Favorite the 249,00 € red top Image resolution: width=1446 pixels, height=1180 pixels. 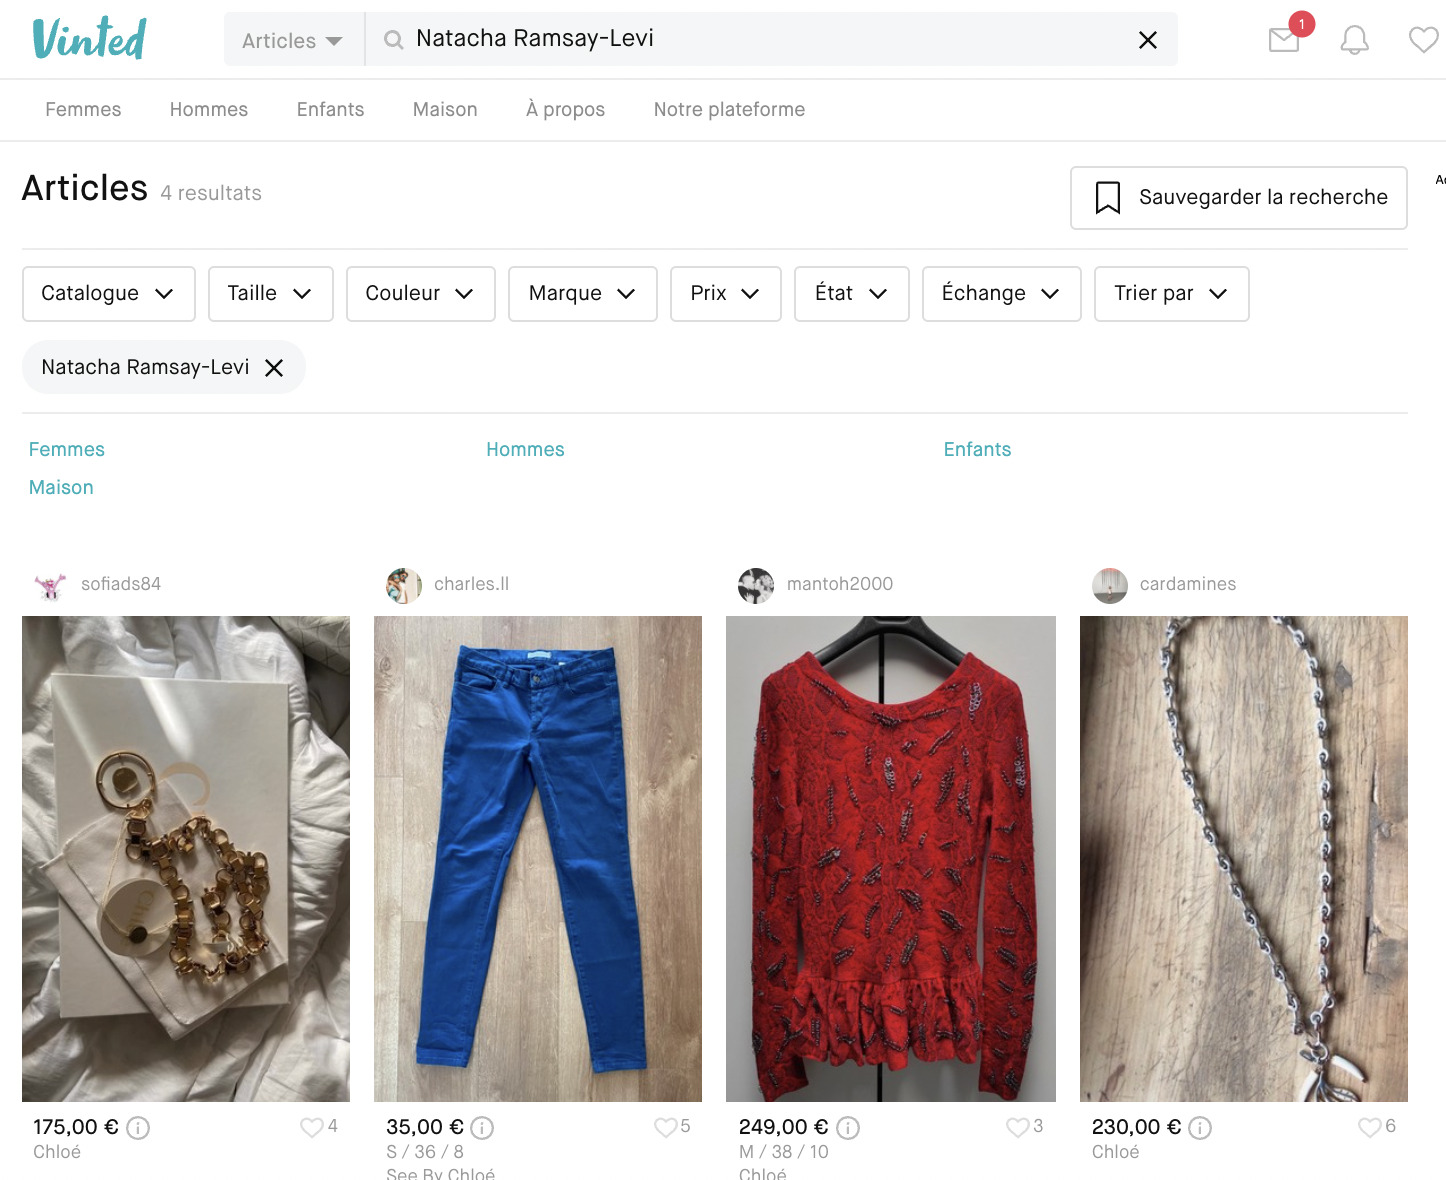coord(1017,1127)
